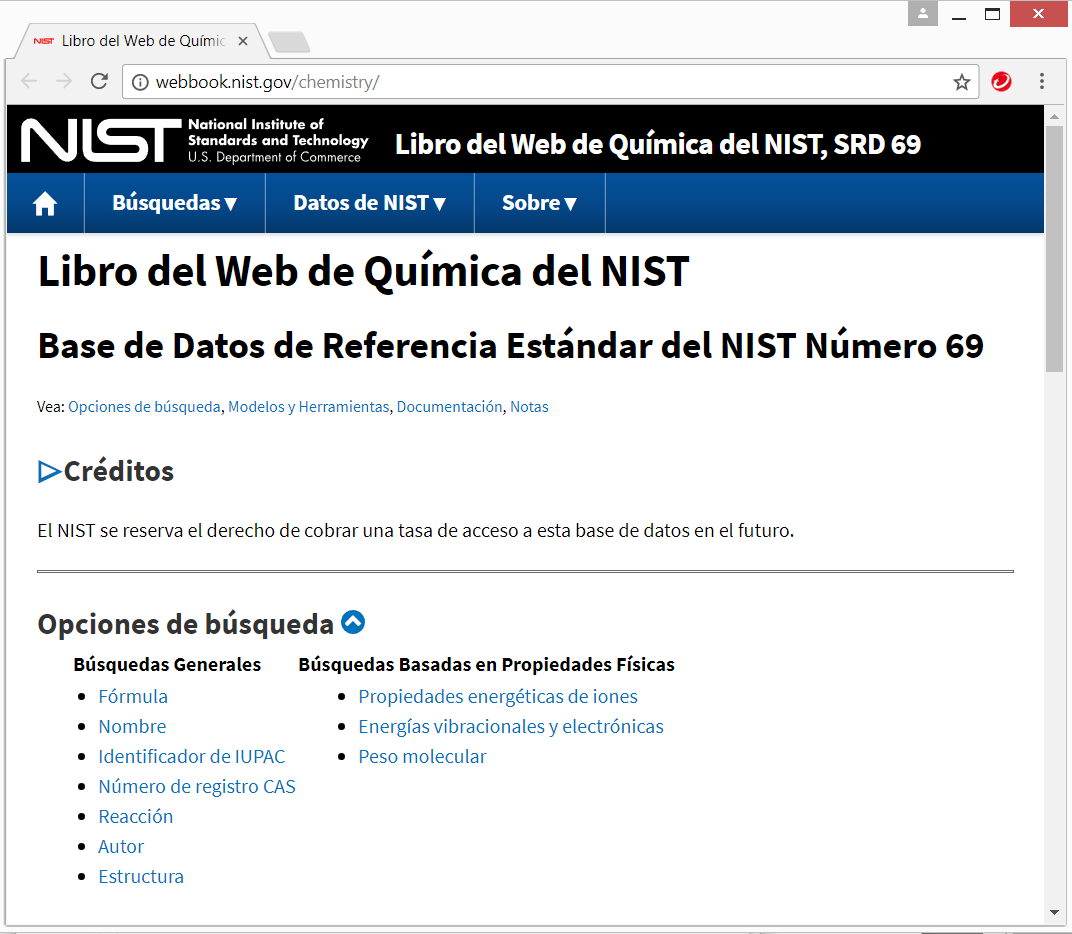
Task: Click the red Trend Micro extension icon
Action: click(1002, 81)
